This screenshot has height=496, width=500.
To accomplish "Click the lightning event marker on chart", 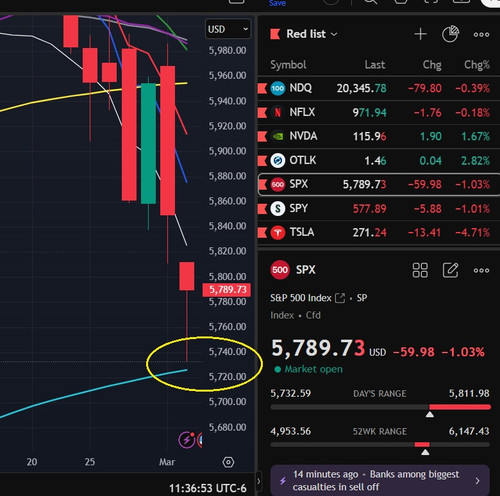I will (187, 440).
